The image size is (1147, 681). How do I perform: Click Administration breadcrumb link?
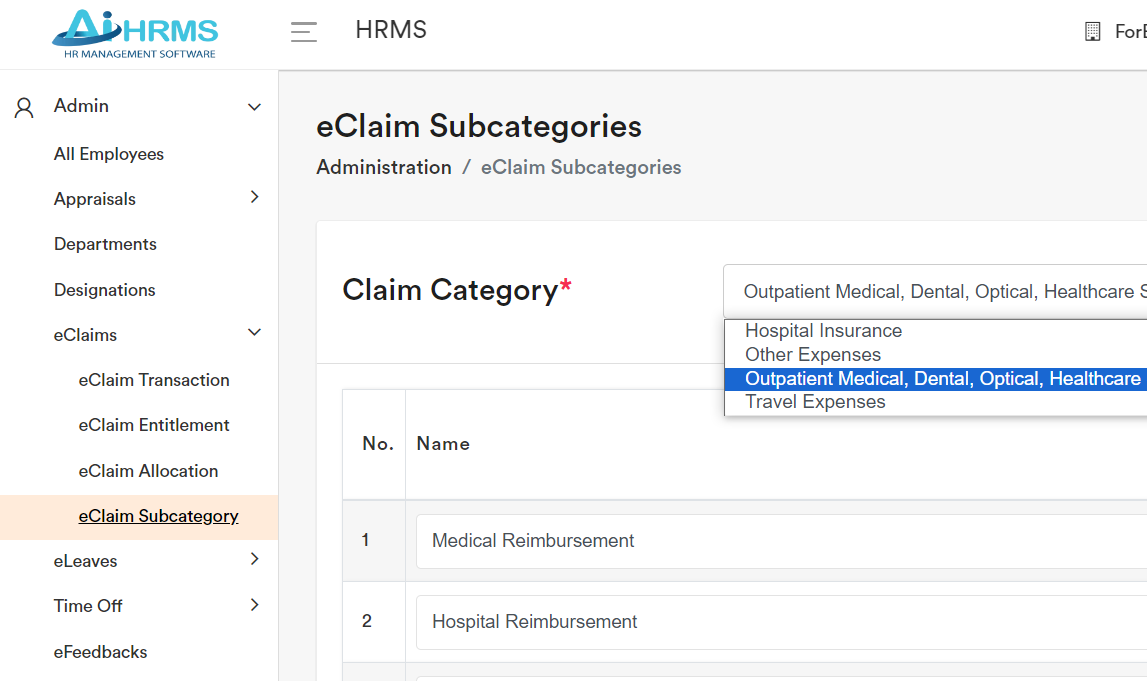[x=384, y=167]
